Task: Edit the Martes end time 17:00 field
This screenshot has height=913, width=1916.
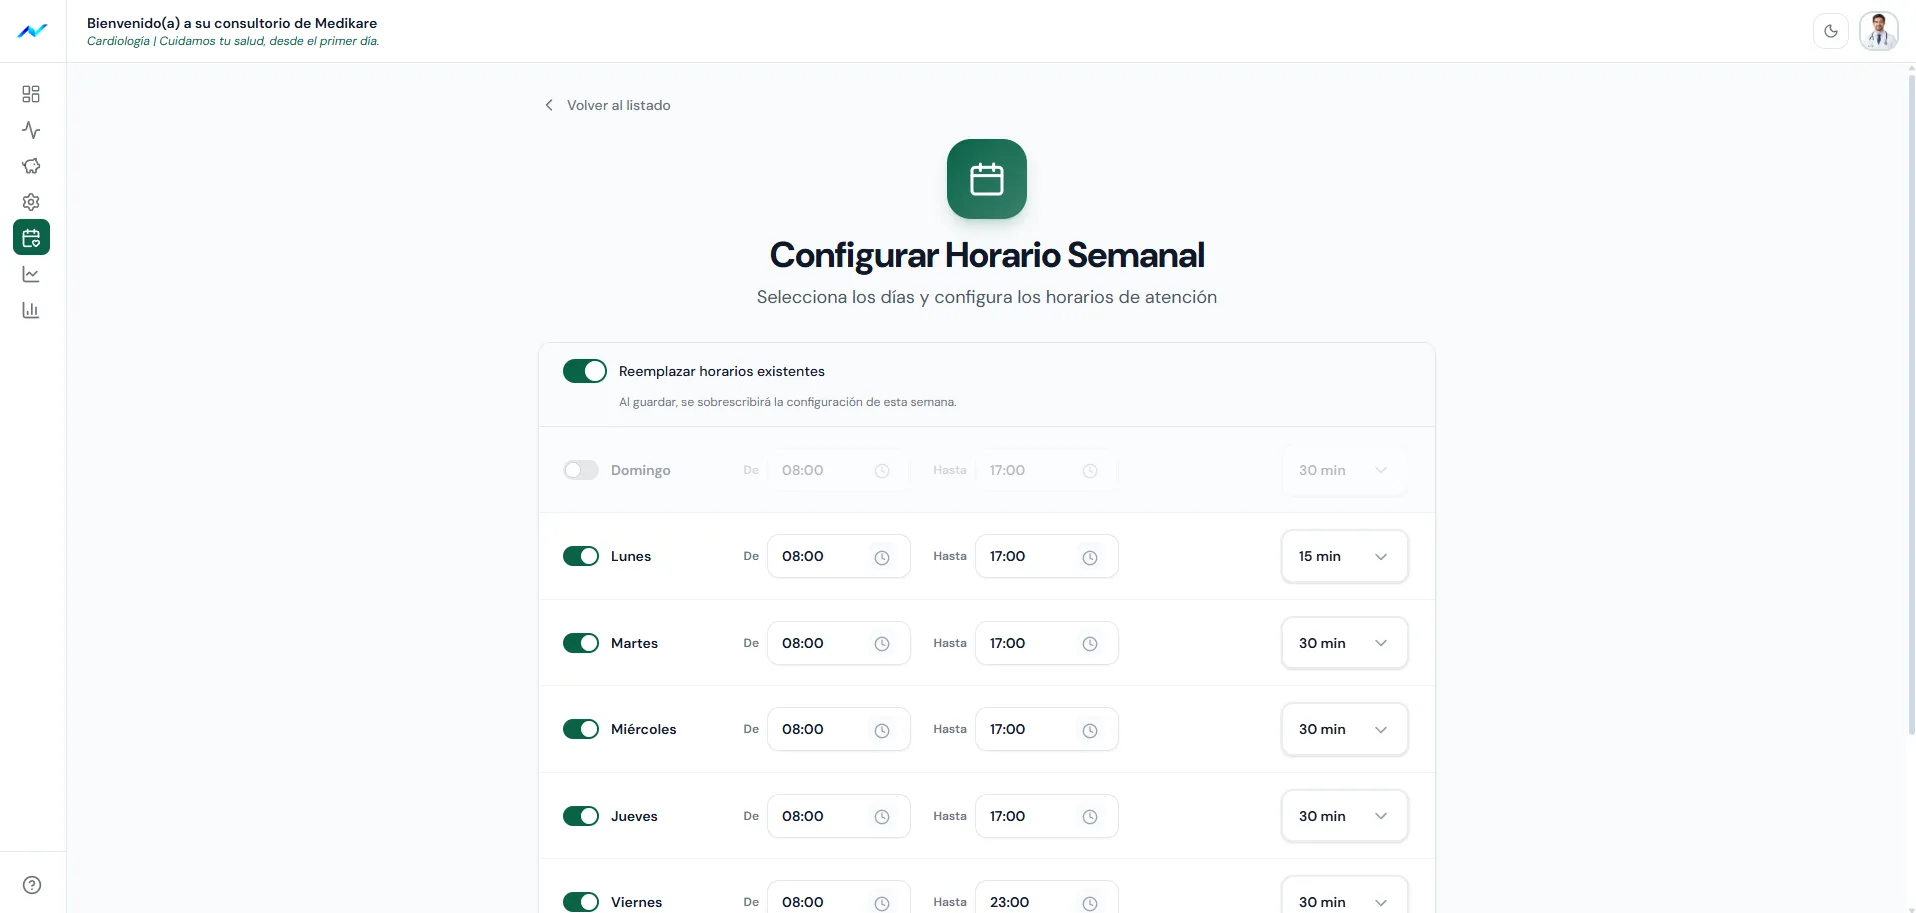Action: (x=1046, y=643)
